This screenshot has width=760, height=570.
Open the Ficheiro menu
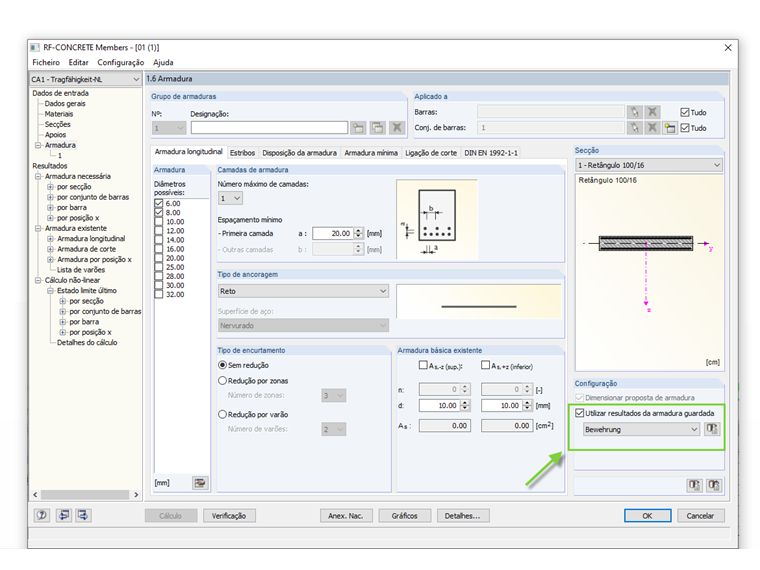click(x=46, y=62)
